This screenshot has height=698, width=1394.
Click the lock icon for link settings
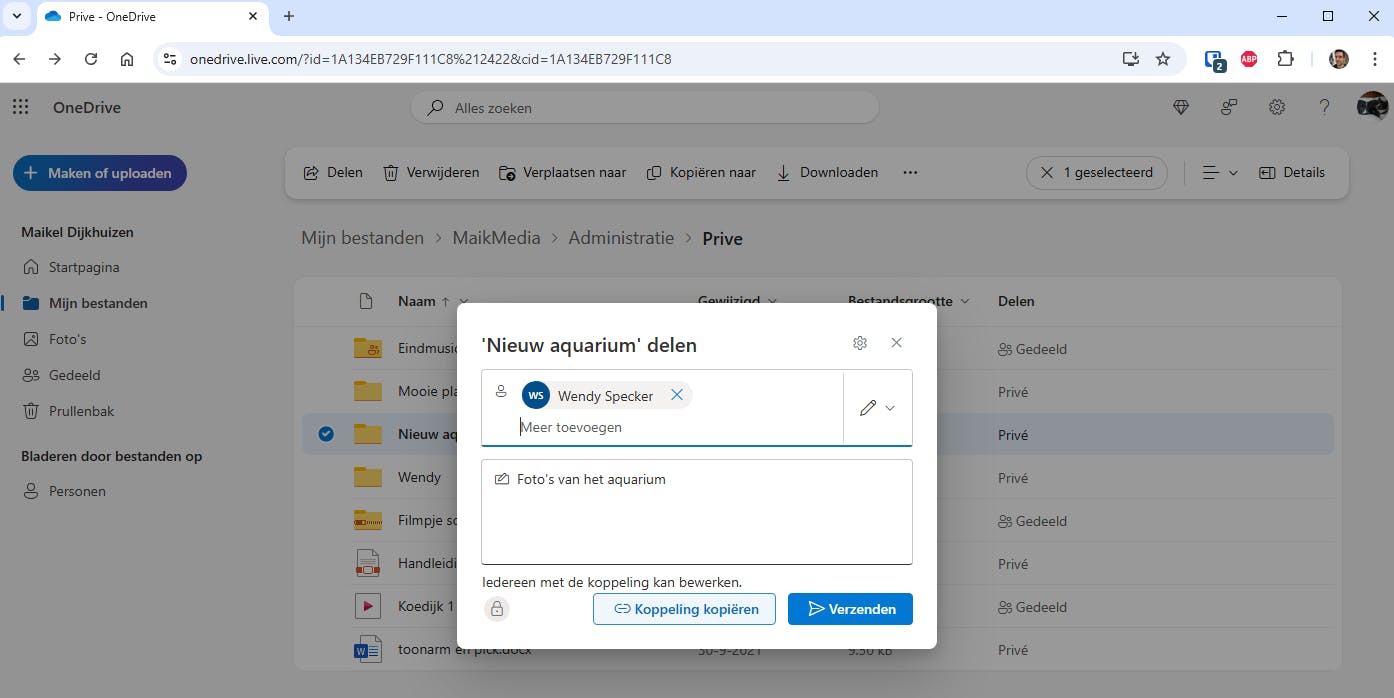click(x=497, y=608)
